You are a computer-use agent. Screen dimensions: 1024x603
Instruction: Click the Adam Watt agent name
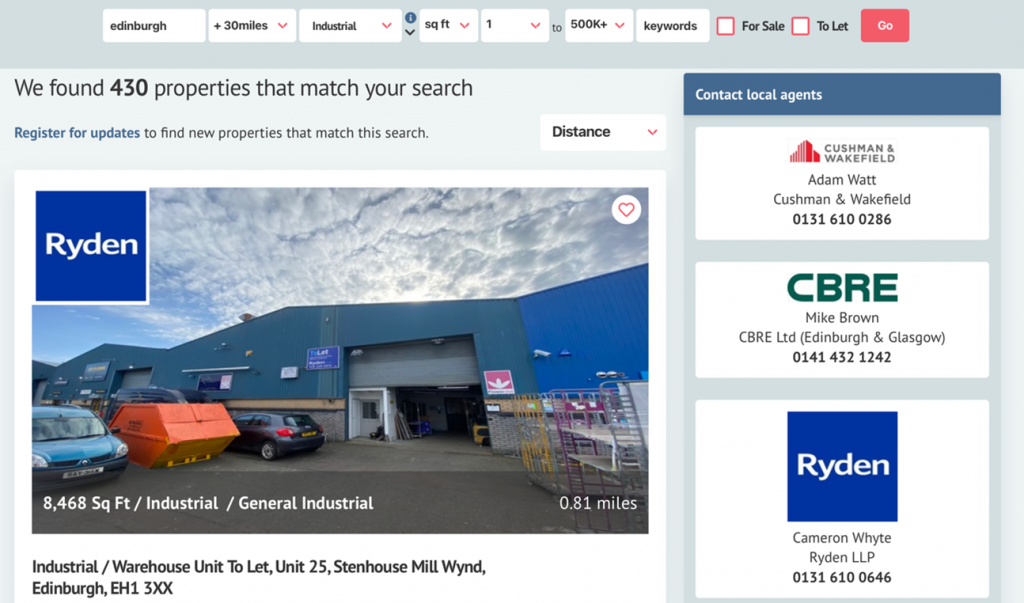[842, 180]
